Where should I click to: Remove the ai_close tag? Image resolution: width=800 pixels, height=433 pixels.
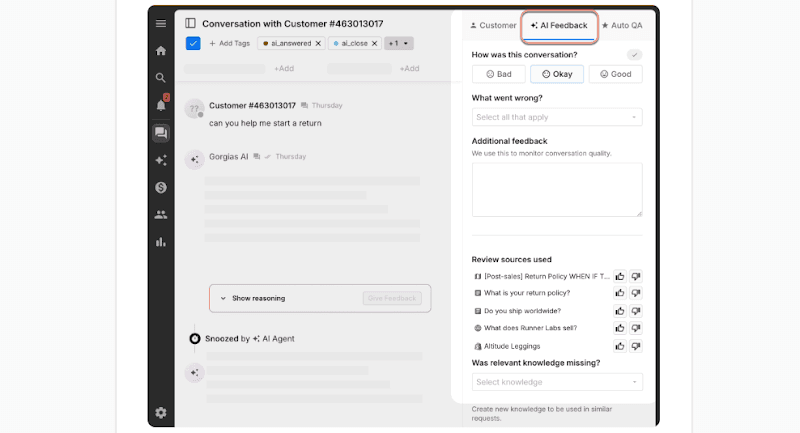374,43
